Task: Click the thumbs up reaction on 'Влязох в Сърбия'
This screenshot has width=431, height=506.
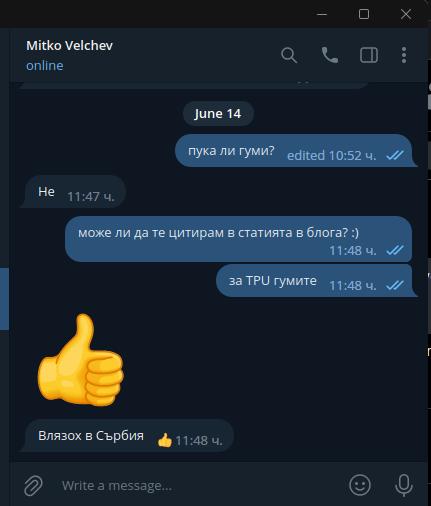Action: [x=165, y=440]
